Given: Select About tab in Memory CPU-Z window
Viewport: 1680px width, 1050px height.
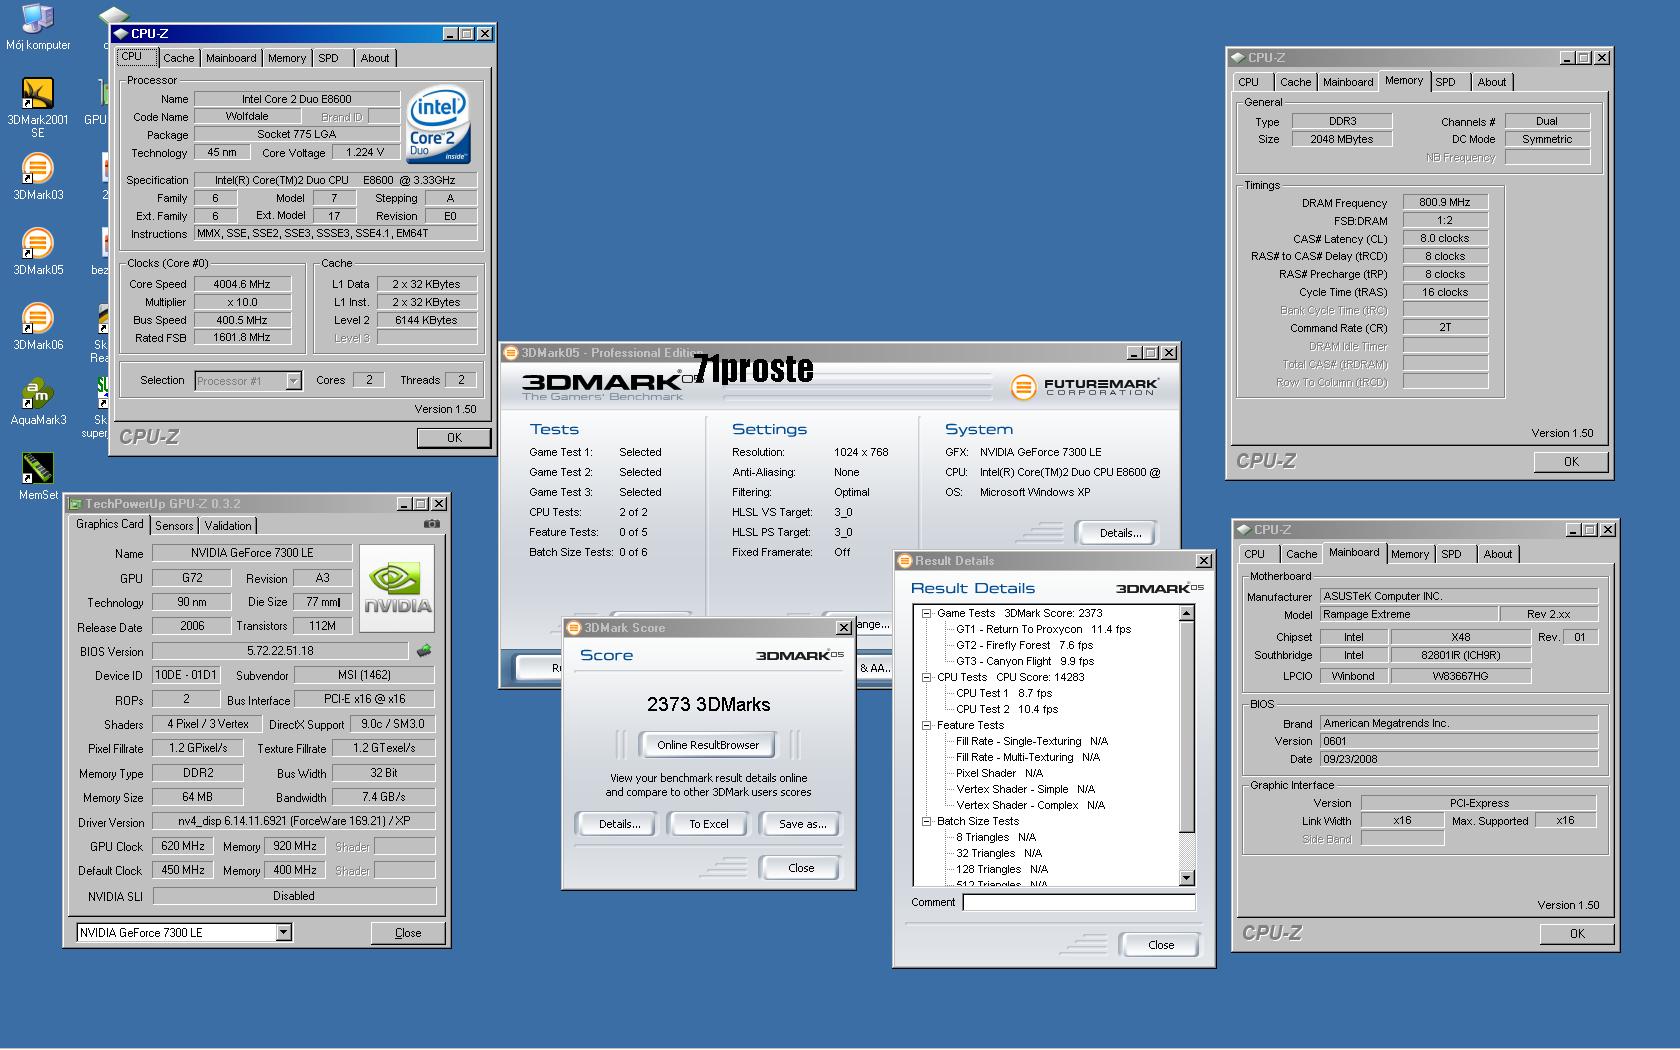Looking at the screenshot, I should tap(1492, 82).
